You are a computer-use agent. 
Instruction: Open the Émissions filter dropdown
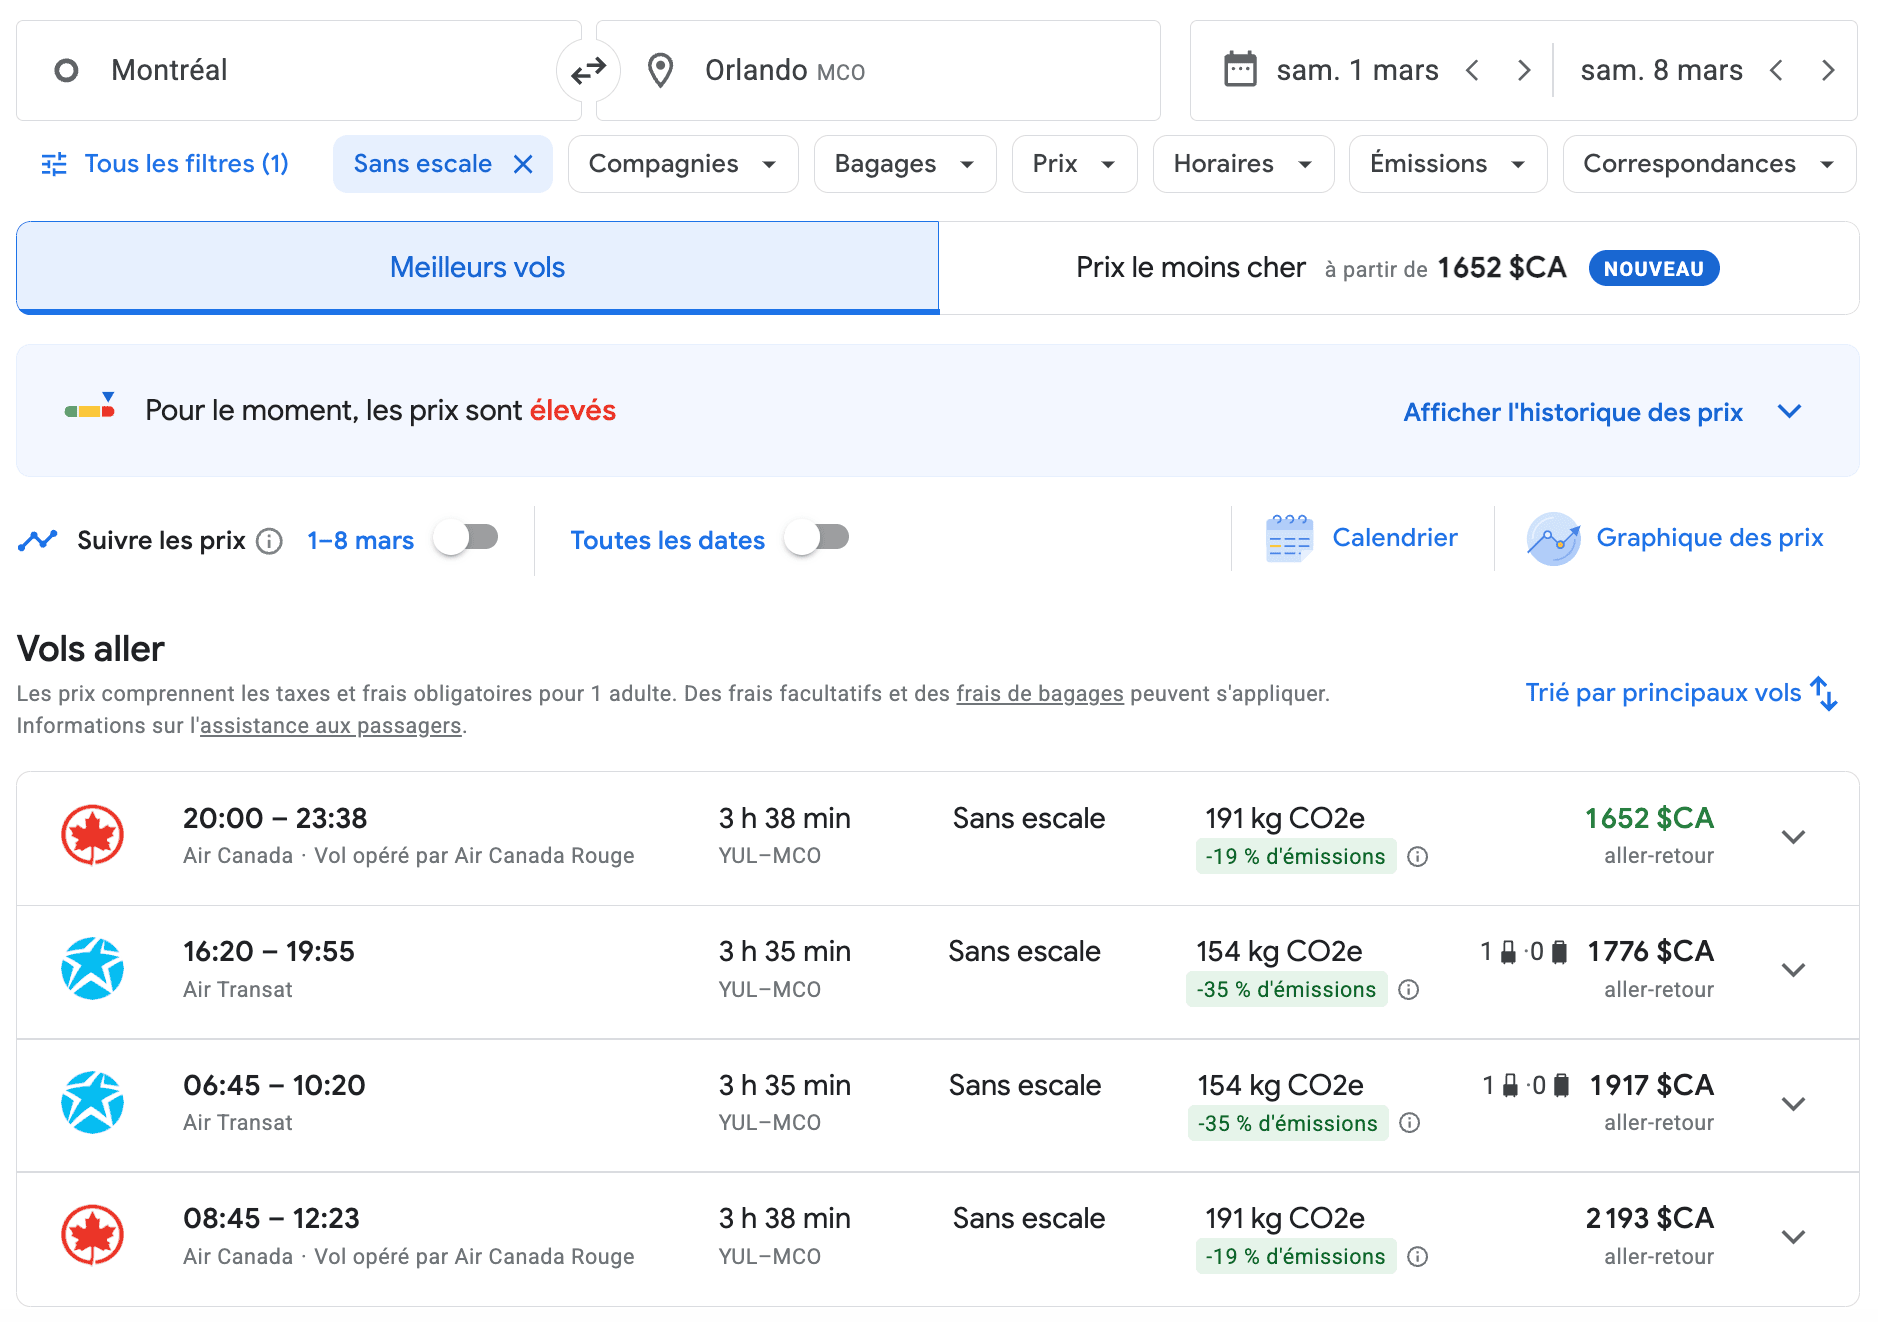click(x=1448, y=164)
